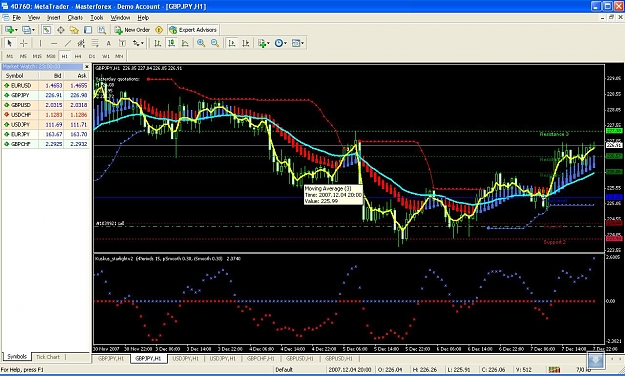Open the Profiles dropdown
This screenshot has height=376, width=625.
tap(28, 30)
